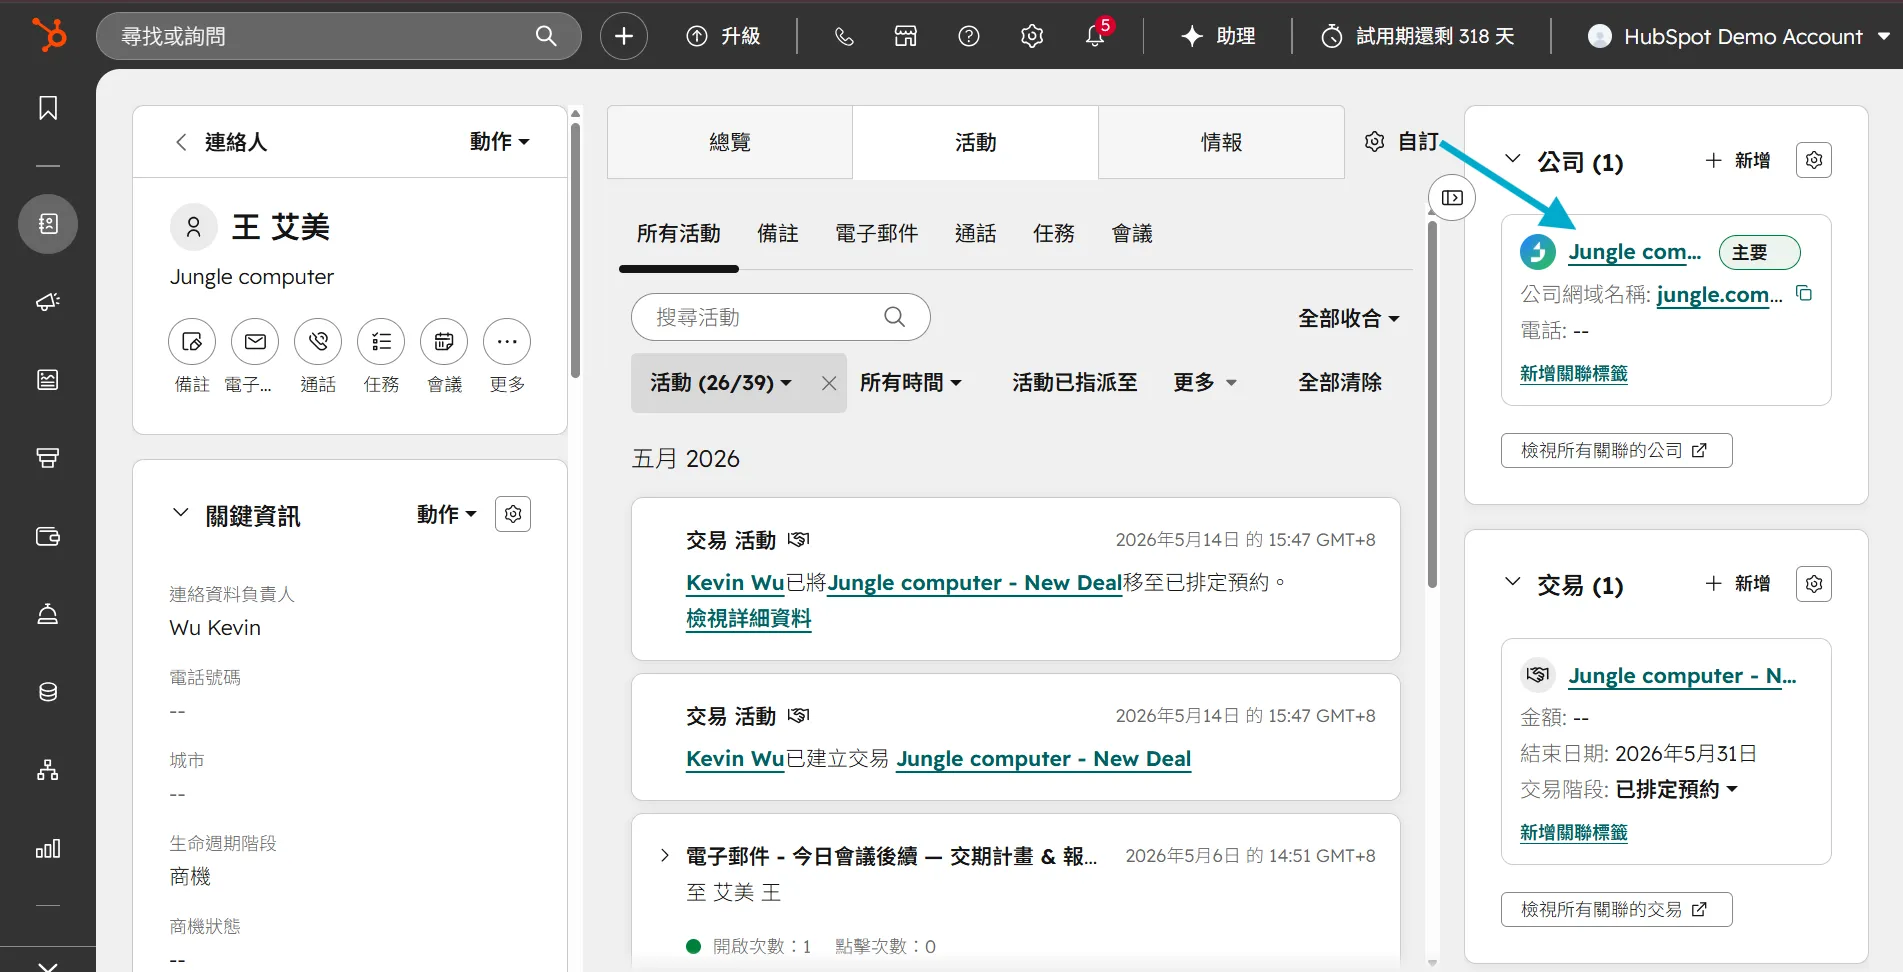Open the automation workflow sidebar icon
This screenshot has height=972, width=1903.
click(x=48, y=770)
